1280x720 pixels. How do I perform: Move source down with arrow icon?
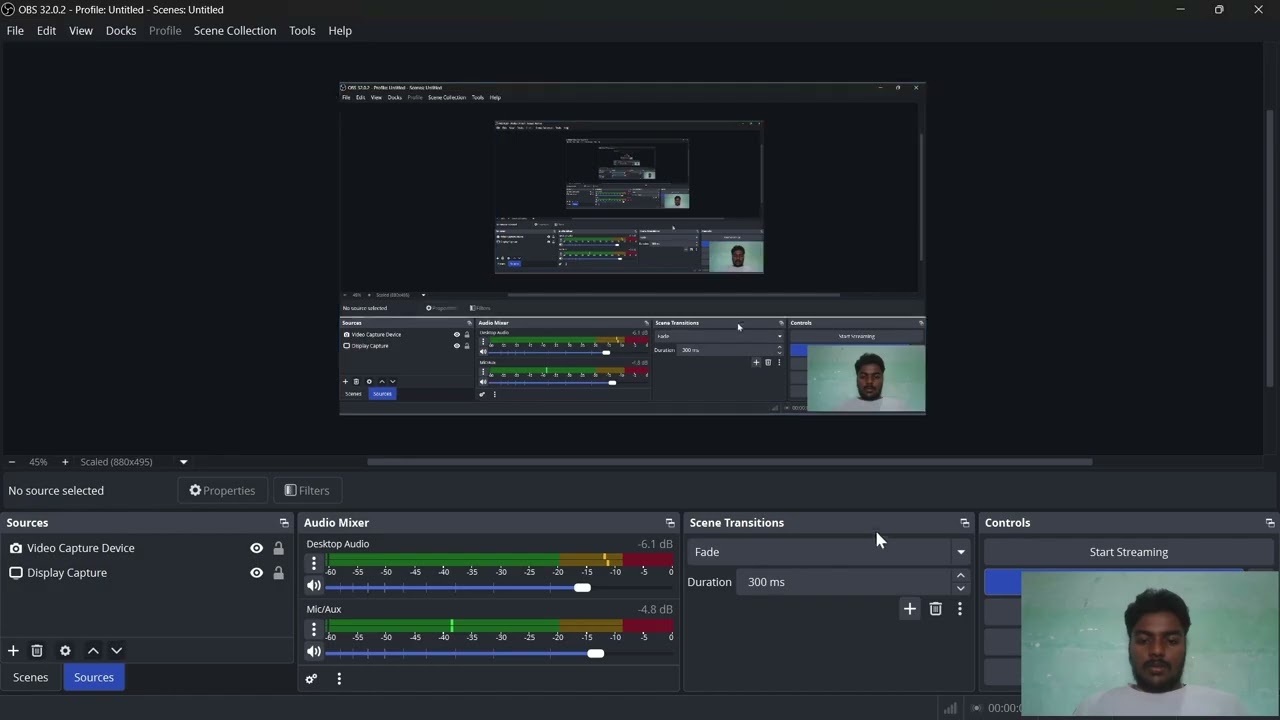116,651
